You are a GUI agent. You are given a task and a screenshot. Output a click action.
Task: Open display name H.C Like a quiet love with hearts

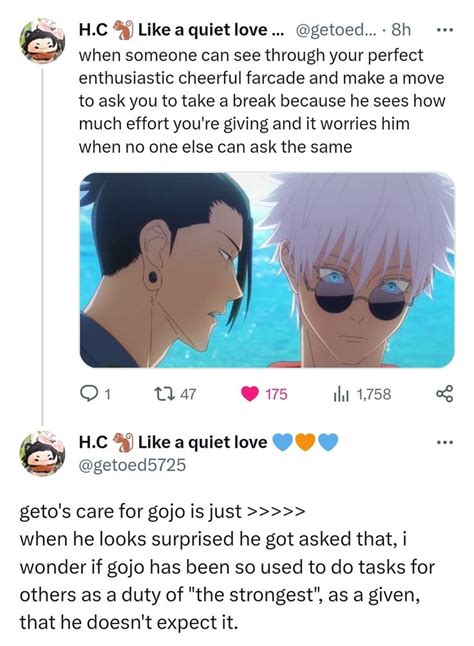pos(208,442)
